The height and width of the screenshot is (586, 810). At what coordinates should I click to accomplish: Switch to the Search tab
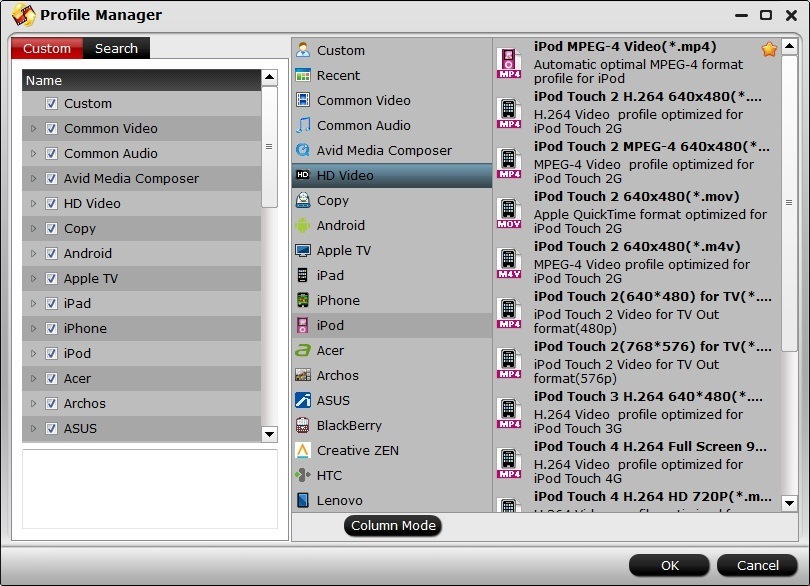click(116, 47)
